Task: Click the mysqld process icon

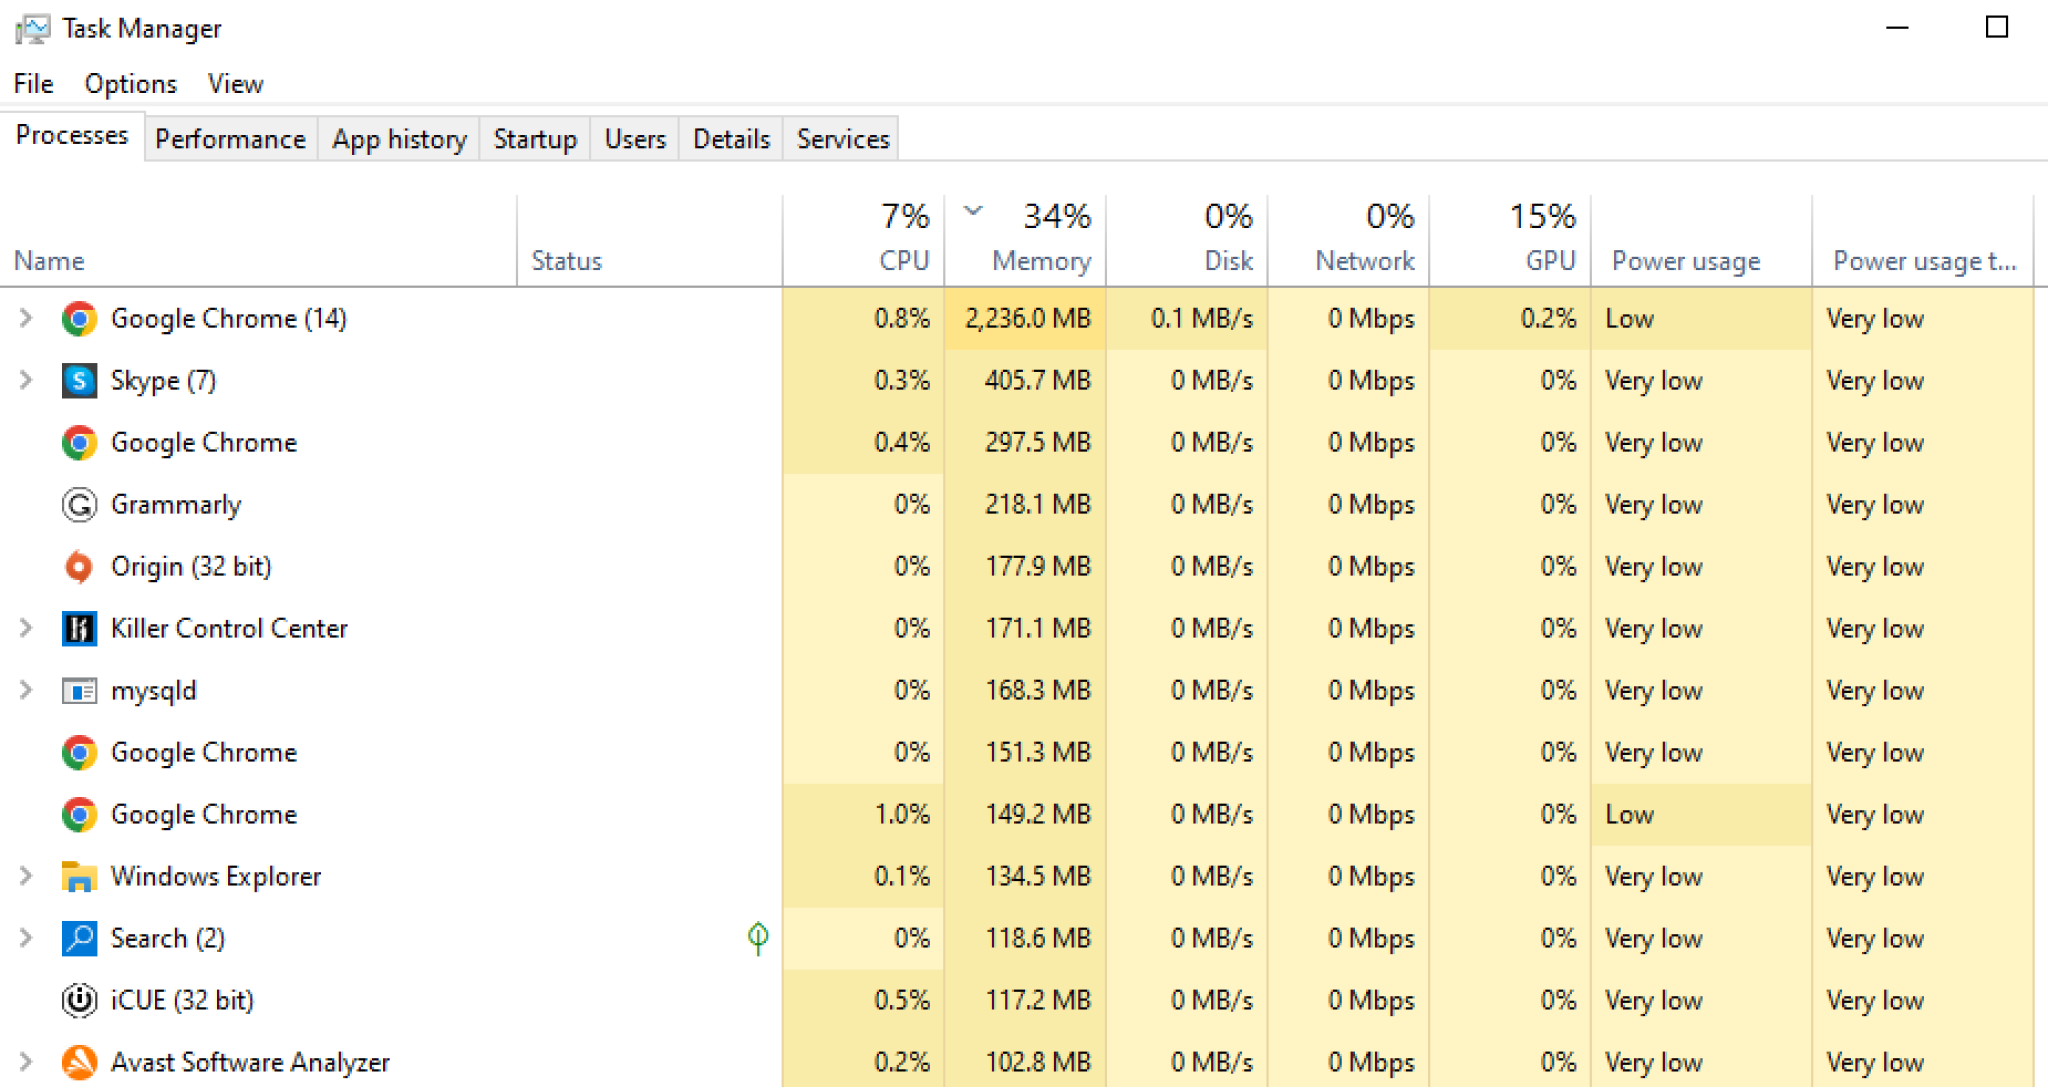Action: coord(79,691)
